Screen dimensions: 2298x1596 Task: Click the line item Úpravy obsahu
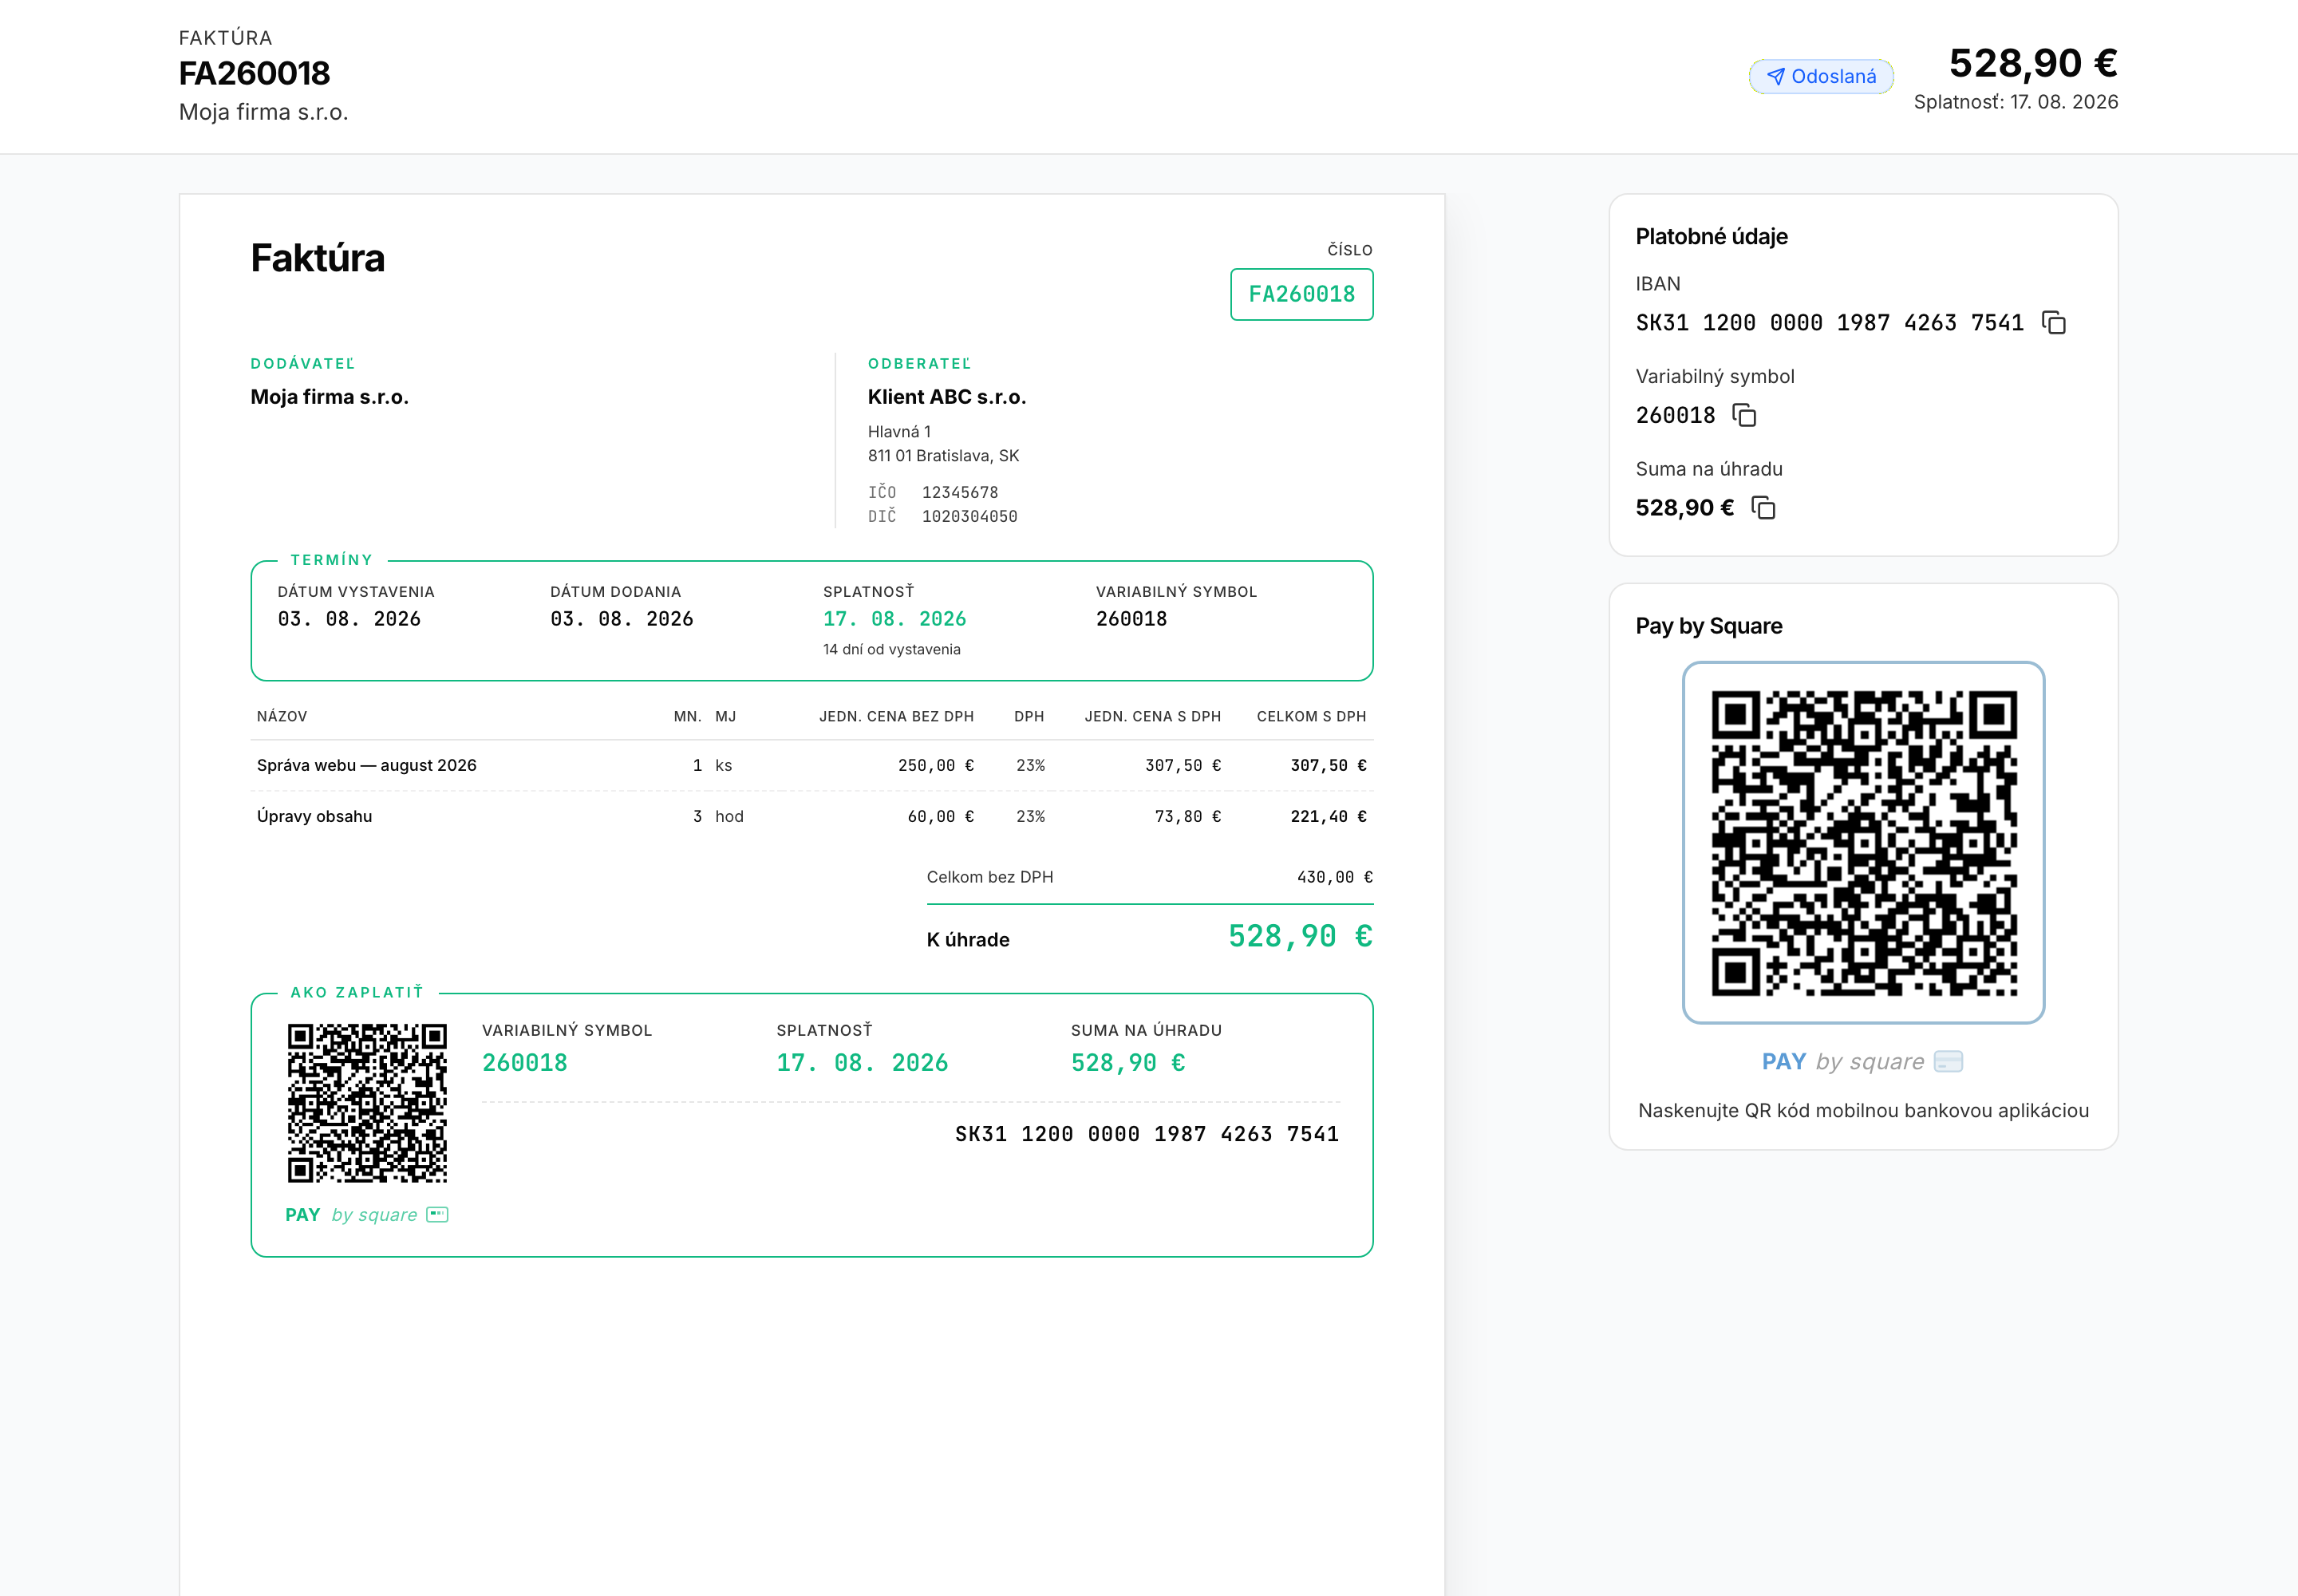click(x=314, y=816)
